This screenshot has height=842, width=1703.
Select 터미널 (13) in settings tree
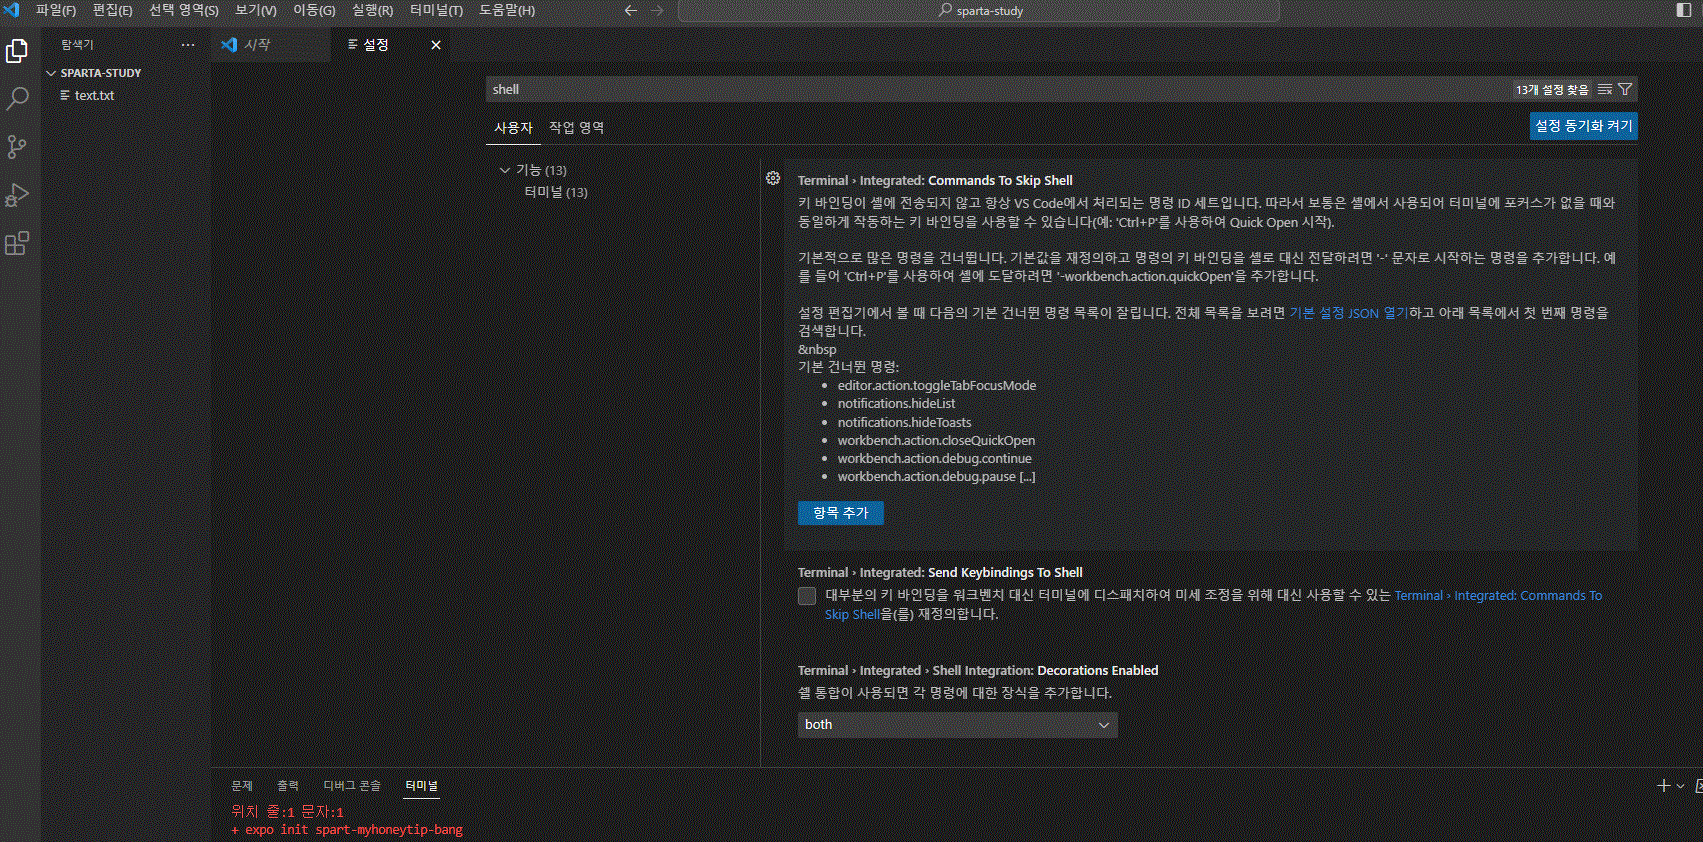pos(556,192)
